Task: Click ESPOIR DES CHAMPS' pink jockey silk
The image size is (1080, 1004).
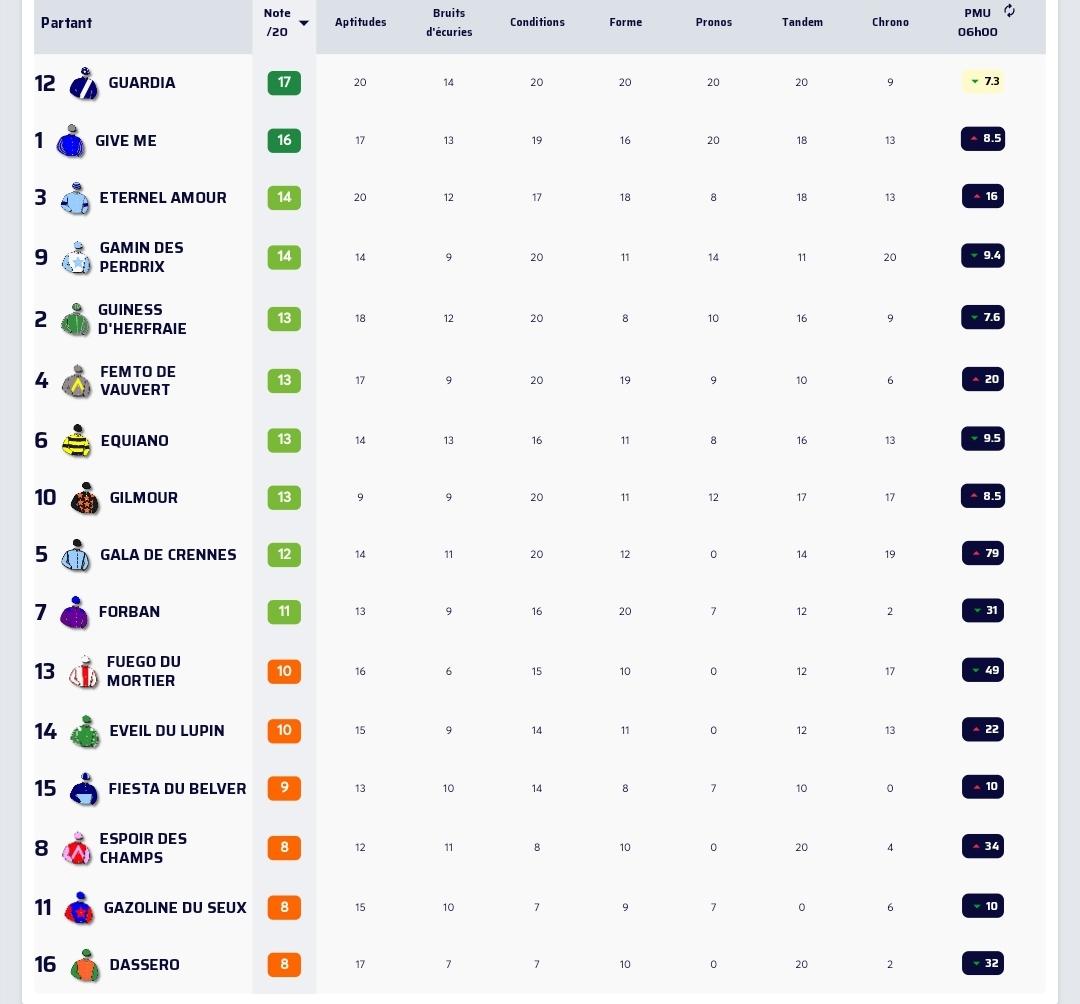Action: tap(76, 848)
